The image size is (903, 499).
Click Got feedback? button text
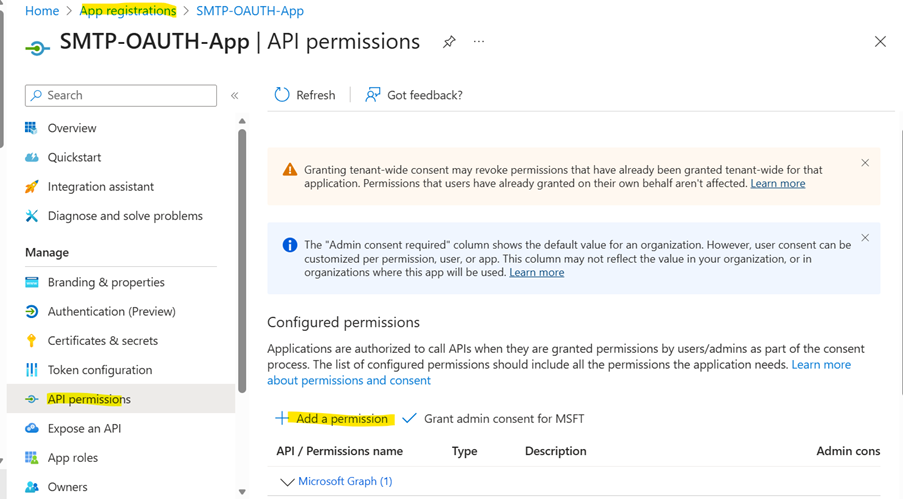[424, 95]
